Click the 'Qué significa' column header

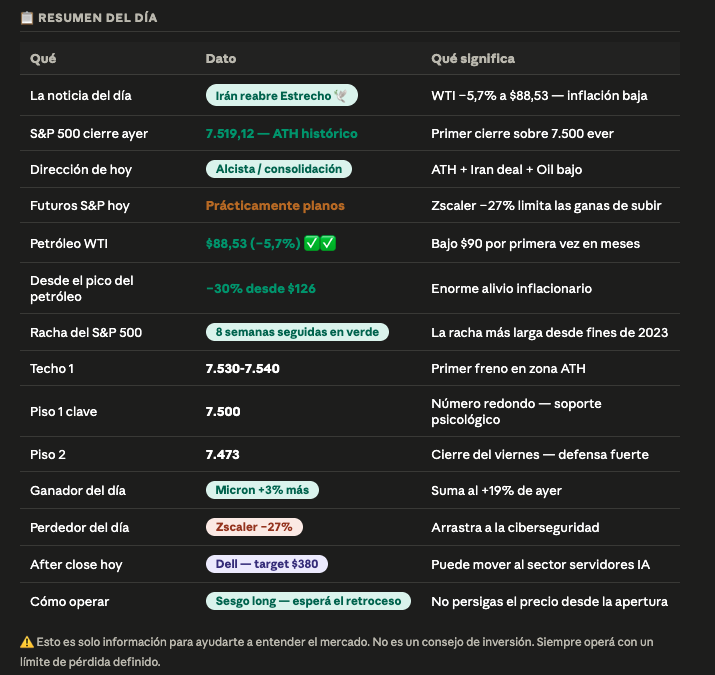click(473, 58)
